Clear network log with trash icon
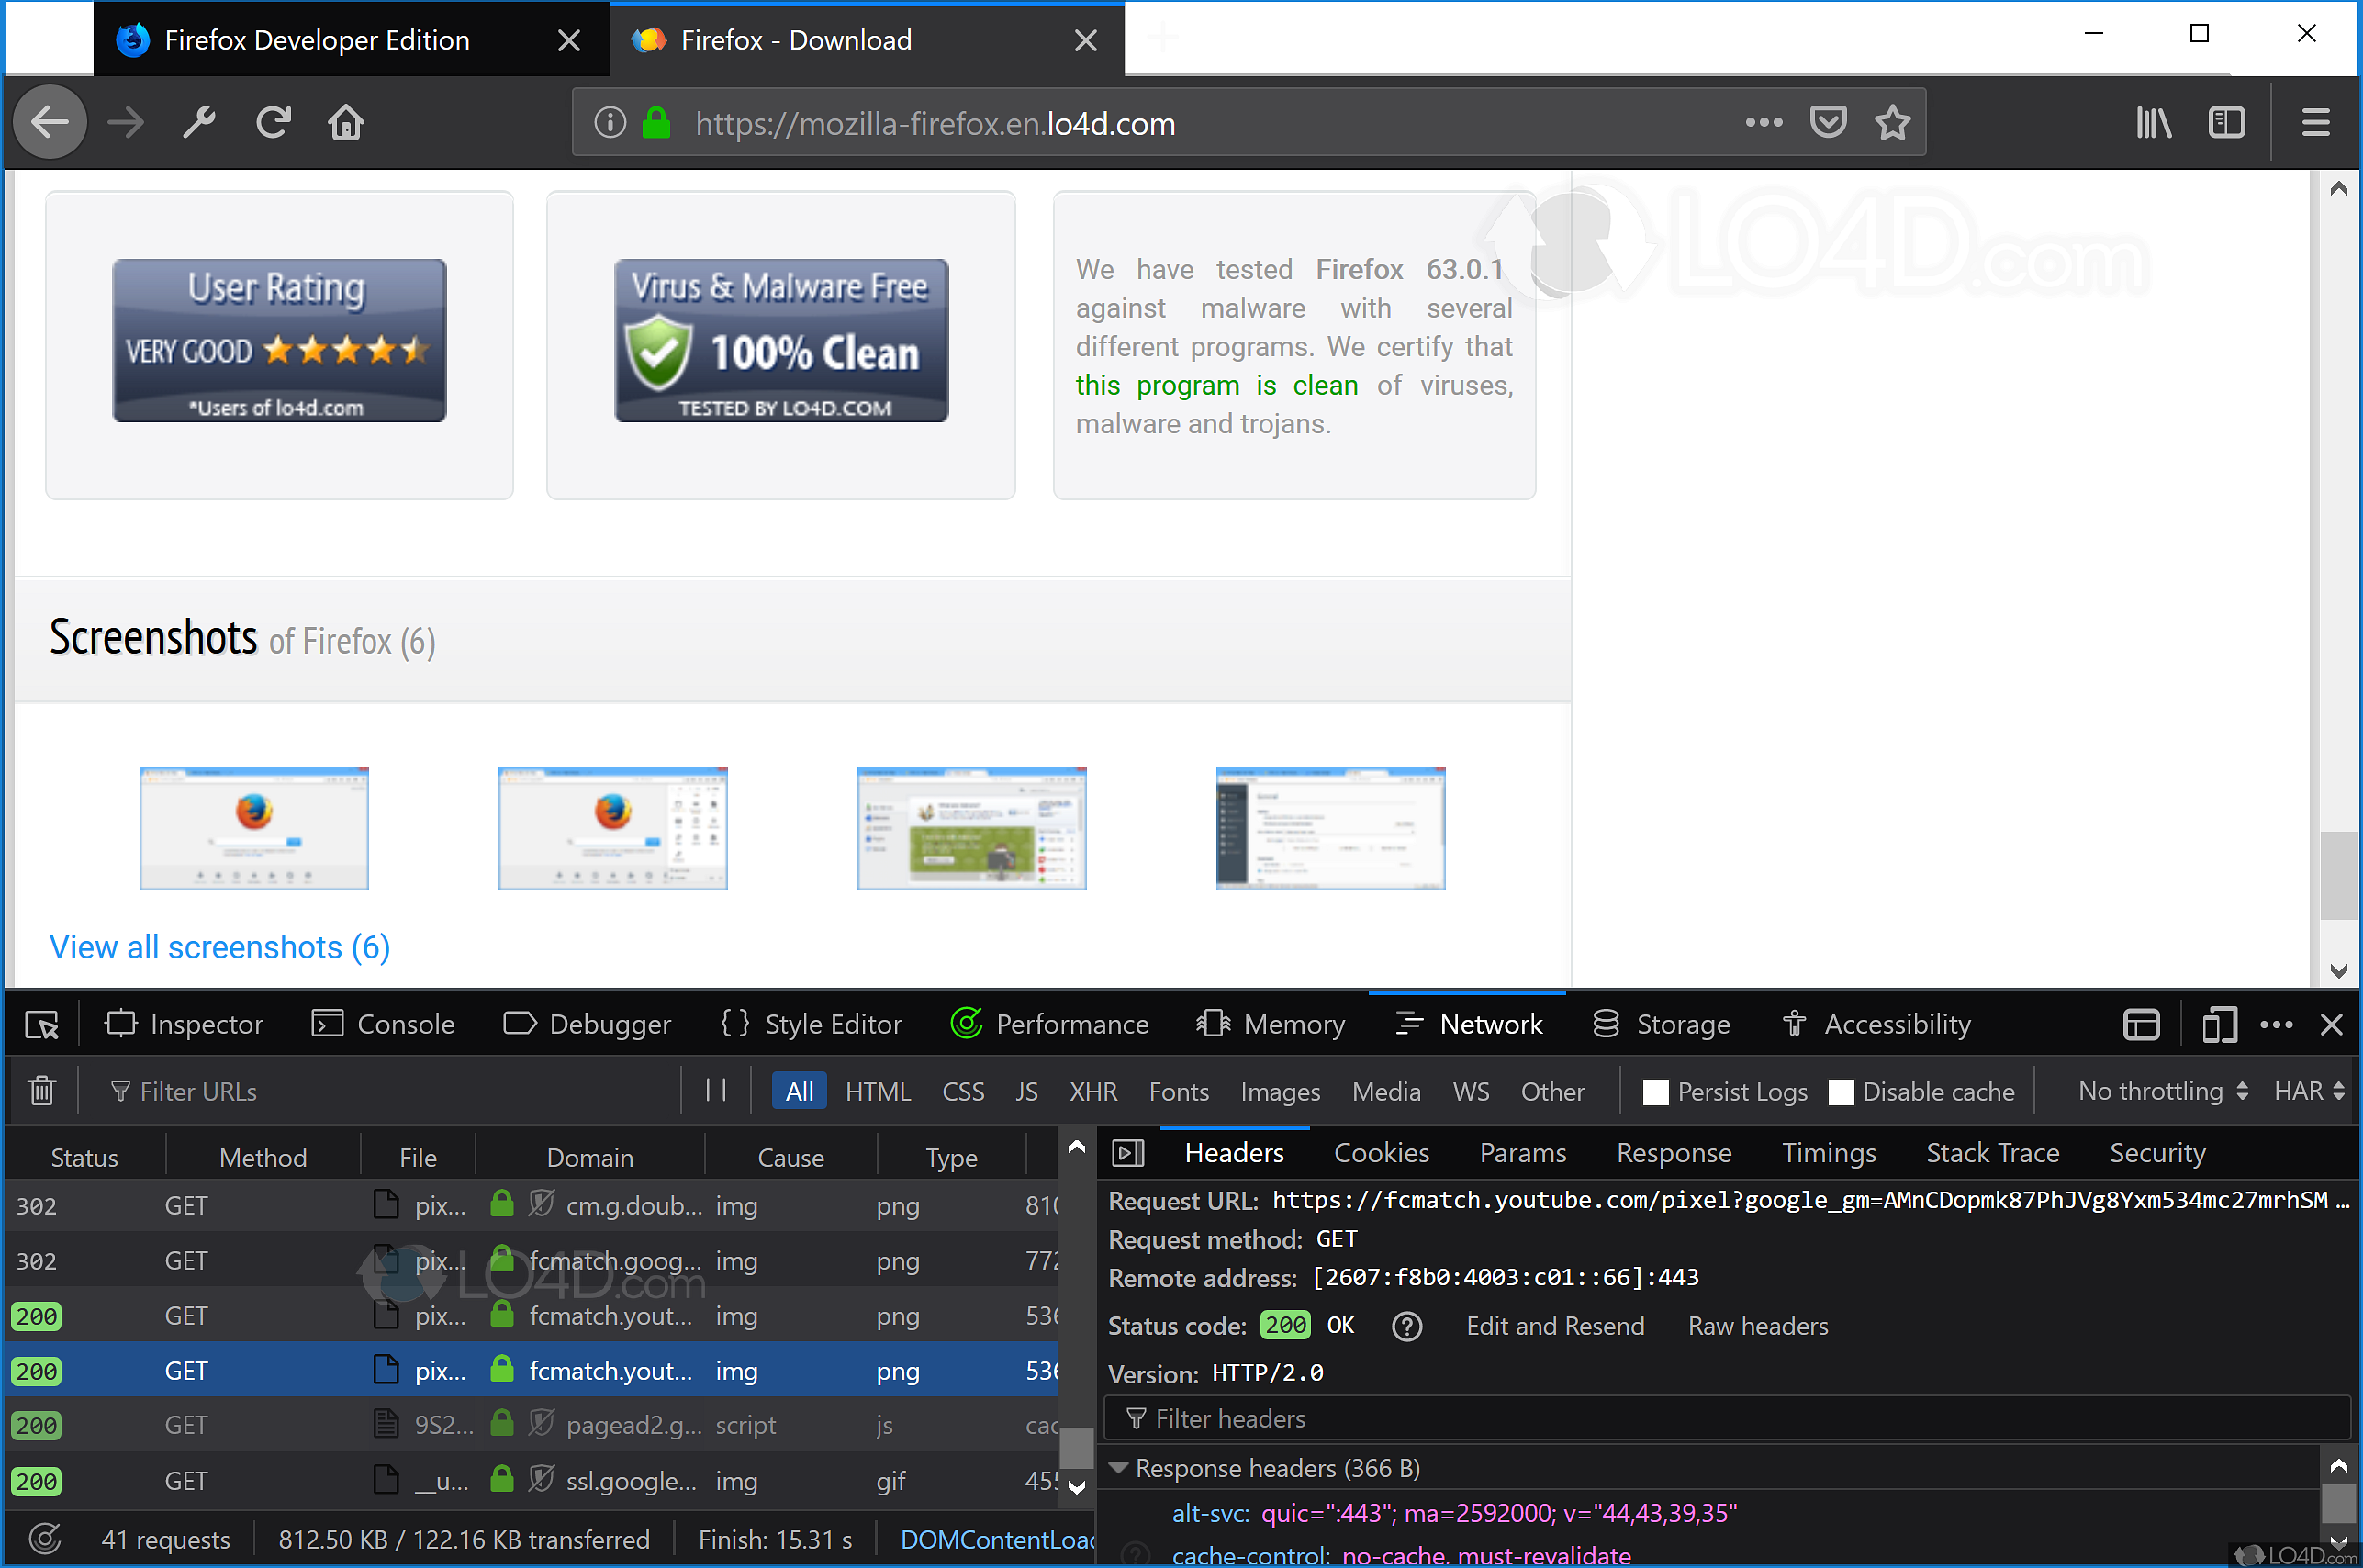 [42, 1091]
